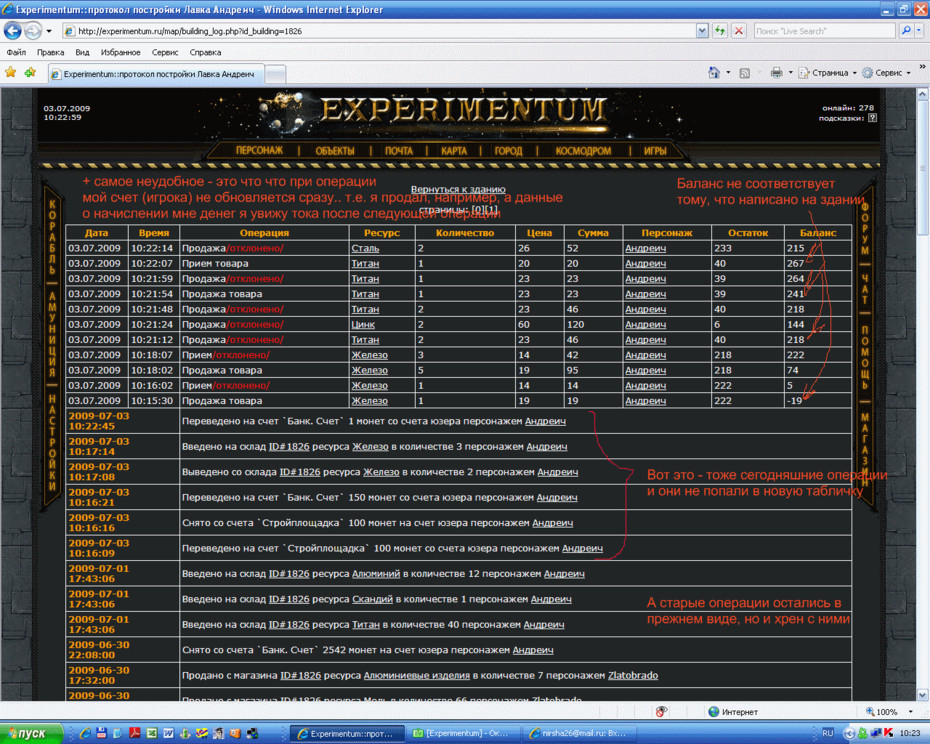The width and height of the screenshot is (930, 744).
Task: Click the Add to Favorites star-plus icon
Action: 30,72
